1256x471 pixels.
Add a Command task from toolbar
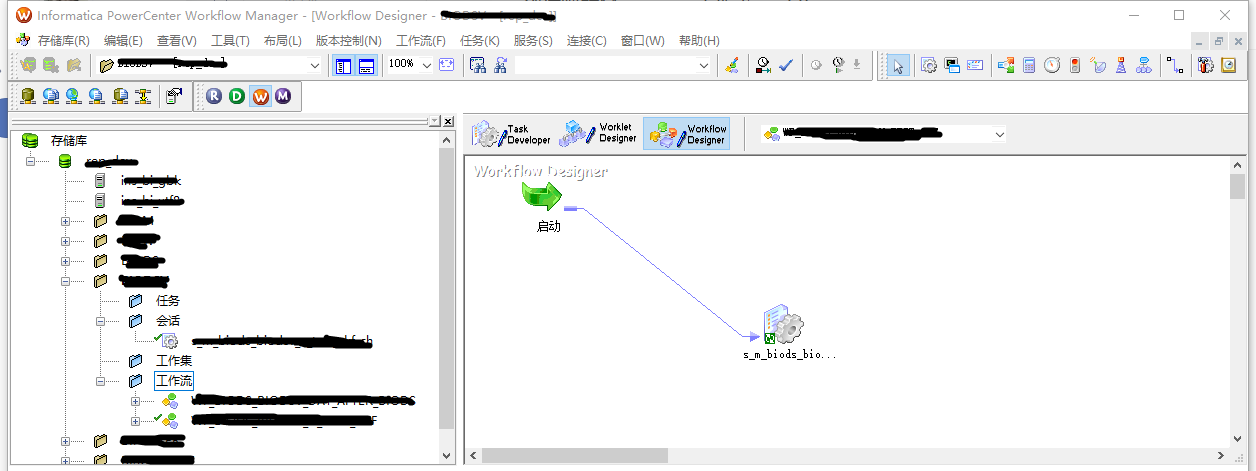point(952,65)
